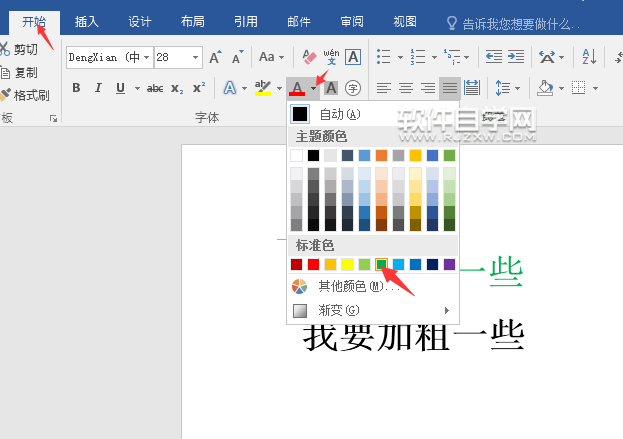Viewport: 623px width, 439px height.
Task: Click the paragraph Shading paint bucket
Action: pos(545,88)
